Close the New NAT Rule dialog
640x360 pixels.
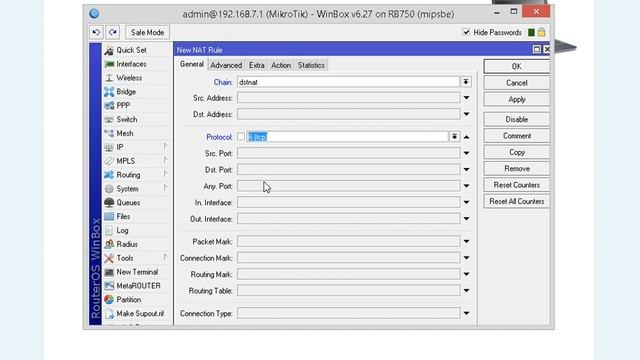pos(547,49)
